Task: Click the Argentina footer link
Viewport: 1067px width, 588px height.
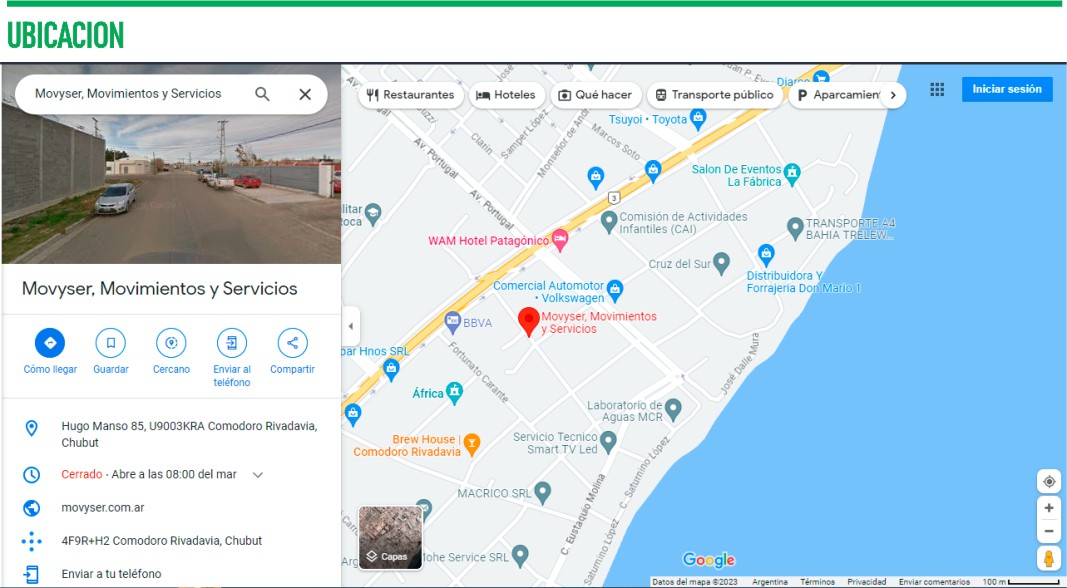Action: (770, 582)
